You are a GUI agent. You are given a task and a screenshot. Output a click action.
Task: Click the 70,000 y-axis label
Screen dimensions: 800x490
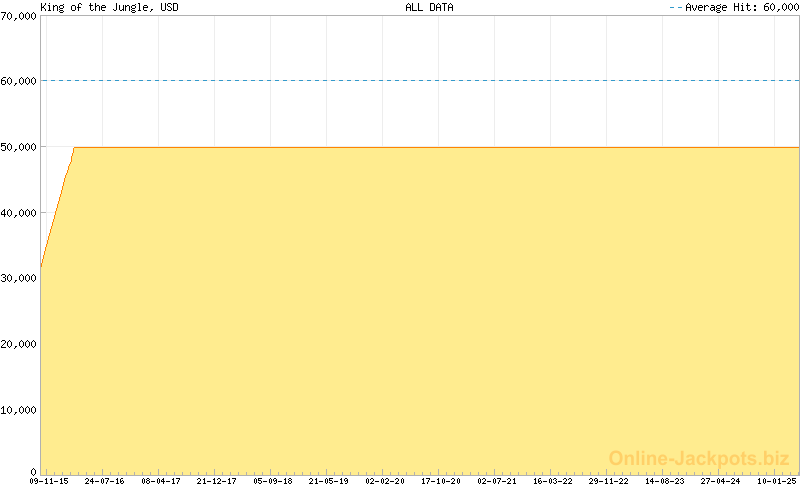[x=18, y=15]
